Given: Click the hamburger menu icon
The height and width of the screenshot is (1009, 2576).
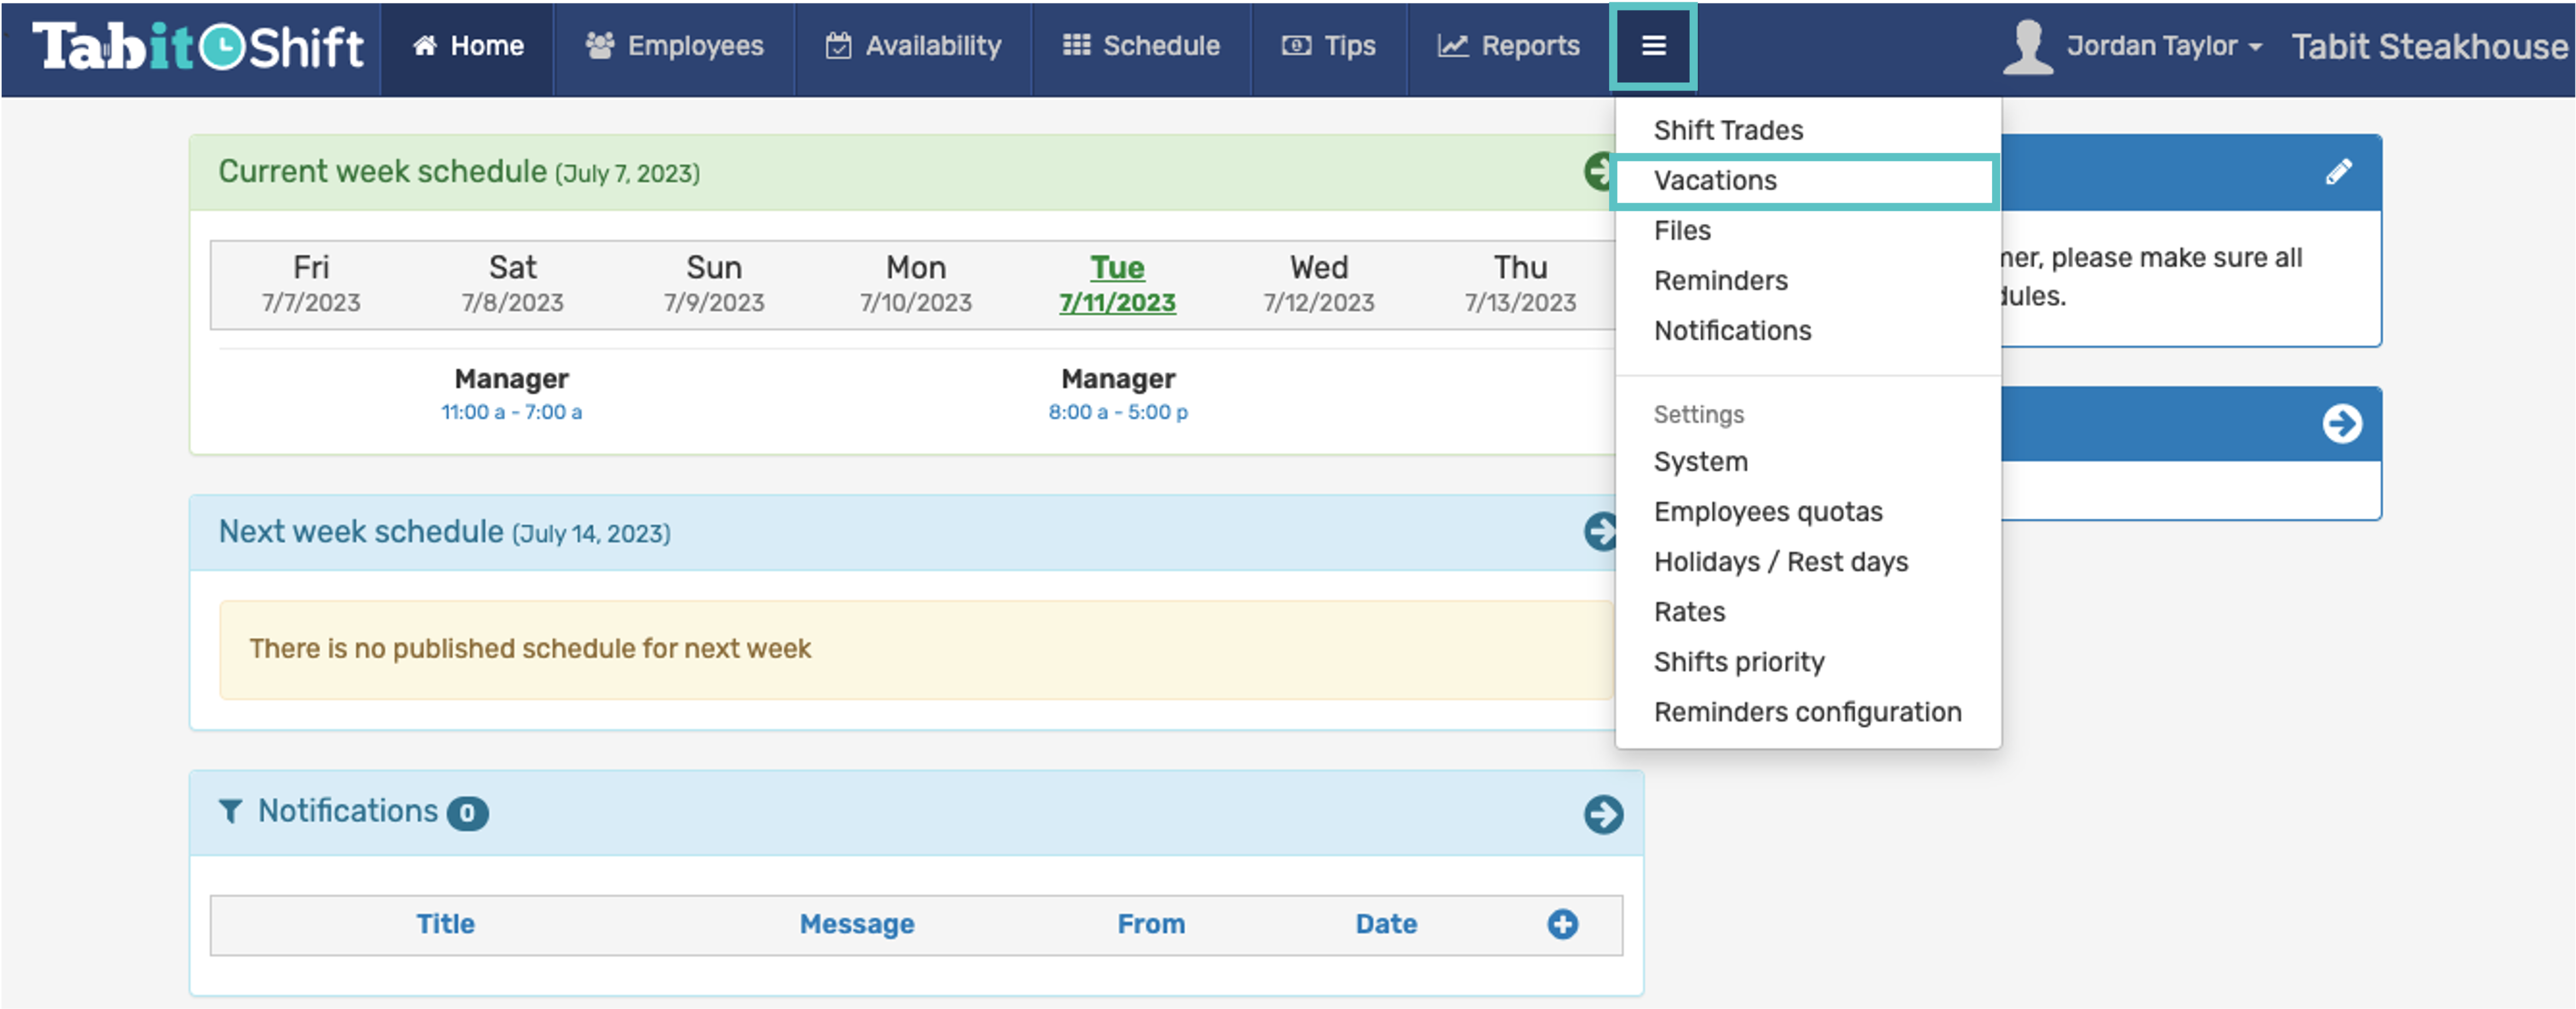Looking at the screenshot, I should [x=1653, y=46].
